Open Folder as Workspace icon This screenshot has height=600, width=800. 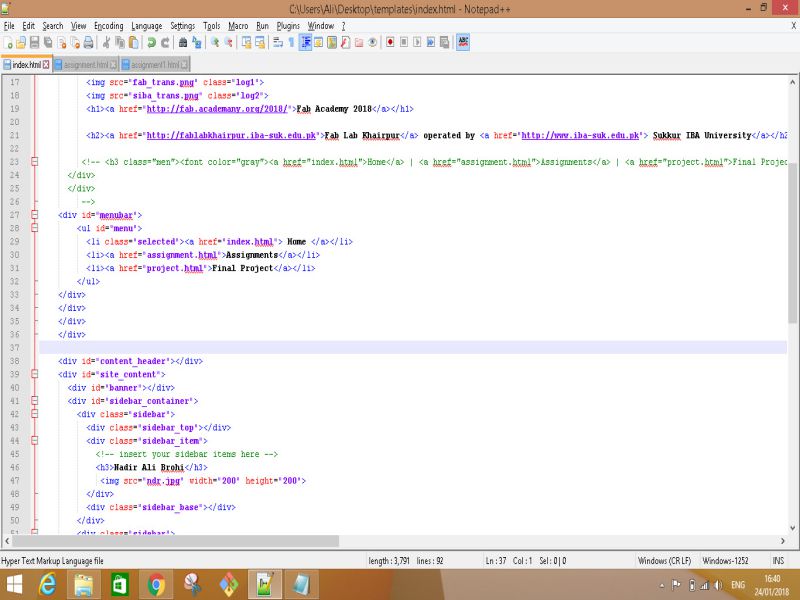click(x=359, y=42)
